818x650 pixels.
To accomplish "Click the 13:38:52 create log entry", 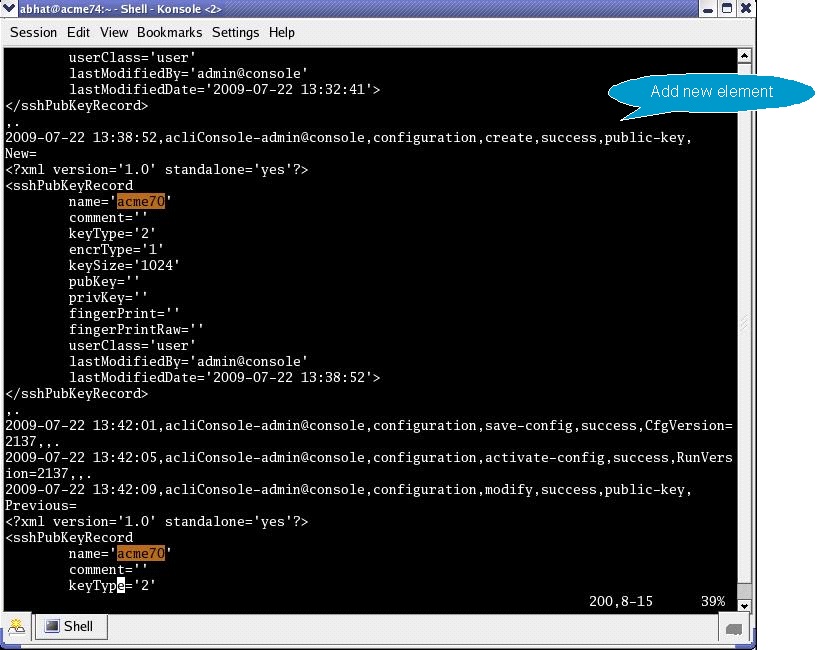I will coord(348,138).
